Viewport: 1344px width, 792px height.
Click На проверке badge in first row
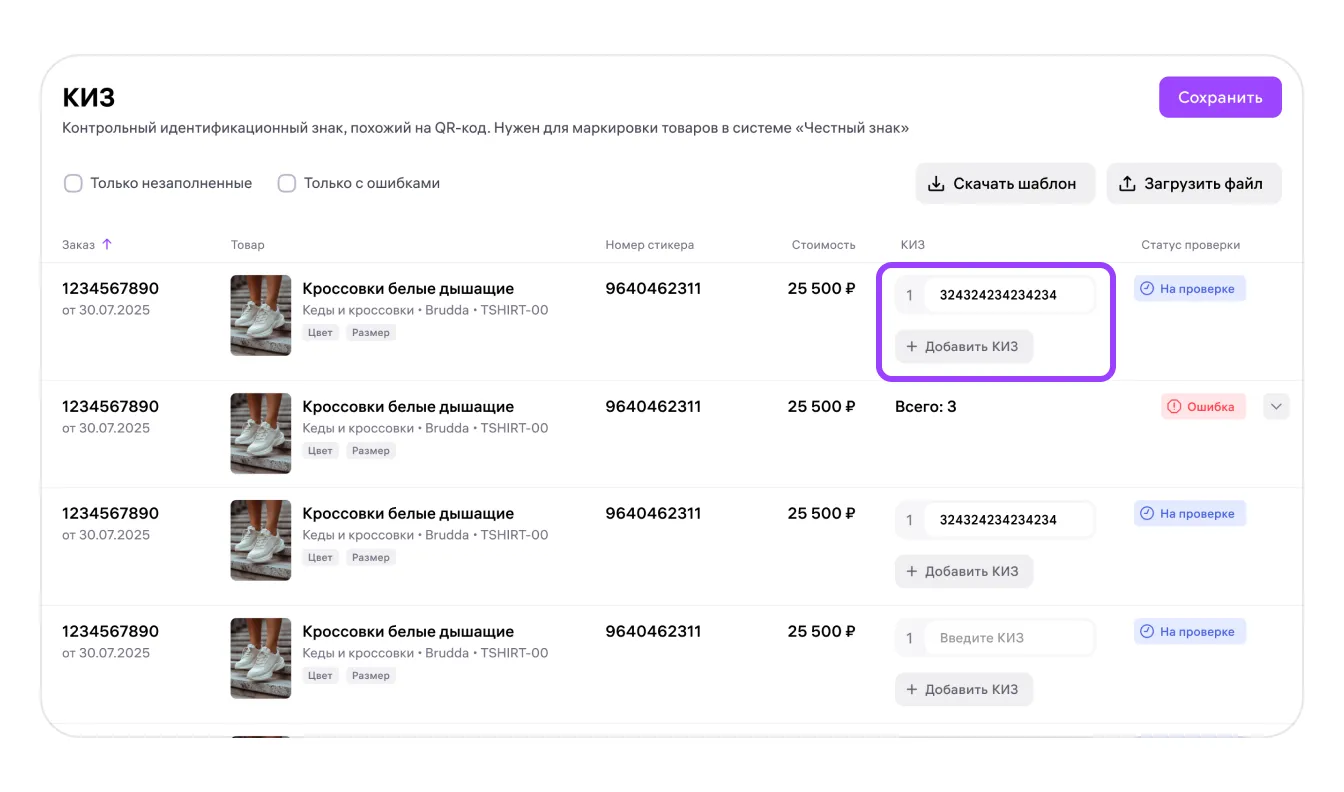click(1189, 289)
